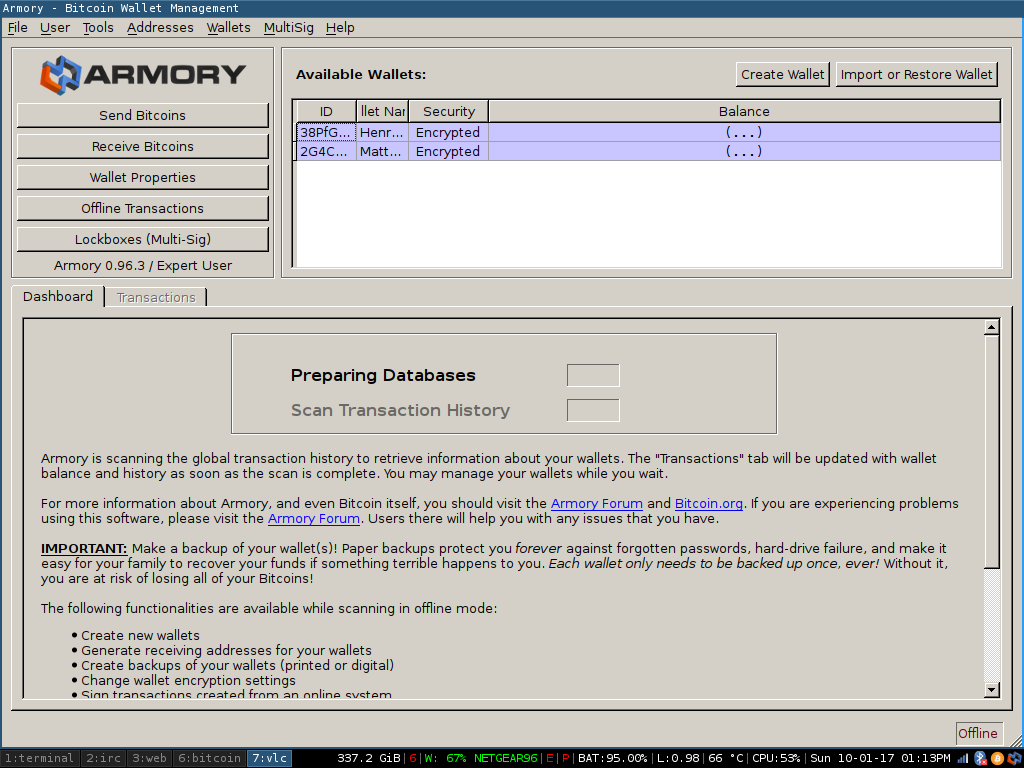Screen dimensions: 1024x768
Task: Click the Encrypted cell in the 2G4C row
Action: click(x=449, y=152)
